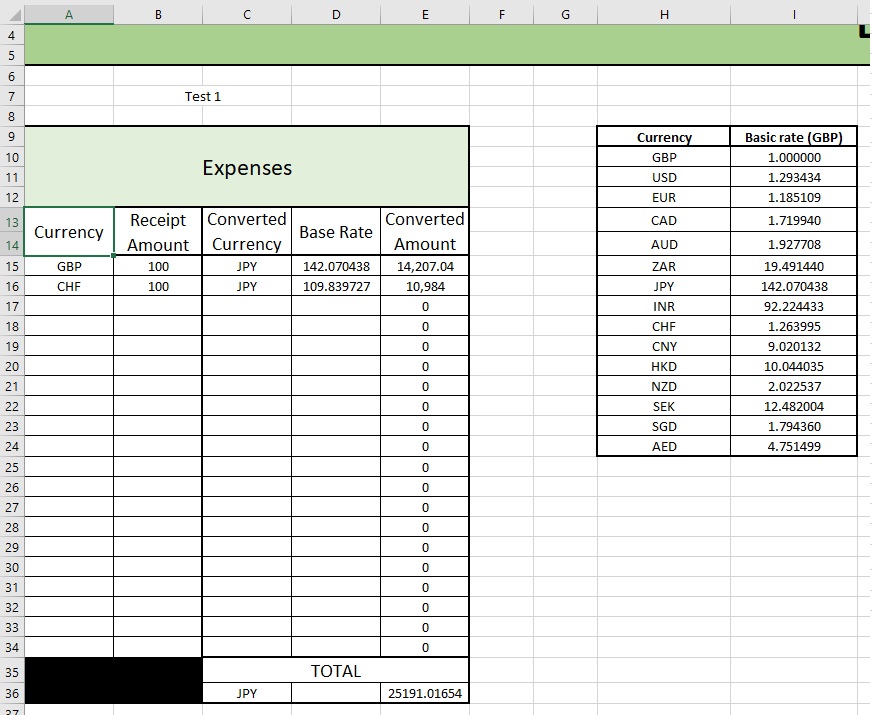Click the CHF cell in row 16
This screenshot has height=715, width=872.
pos(69,286)
